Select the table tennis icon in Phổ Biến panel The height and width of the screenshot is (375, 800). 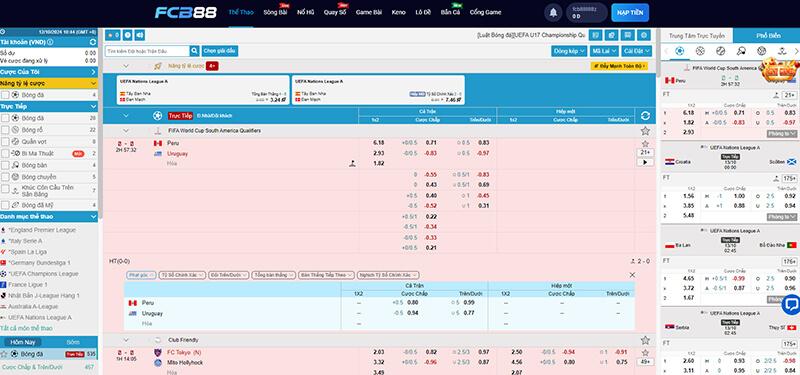tap(741, 51)
